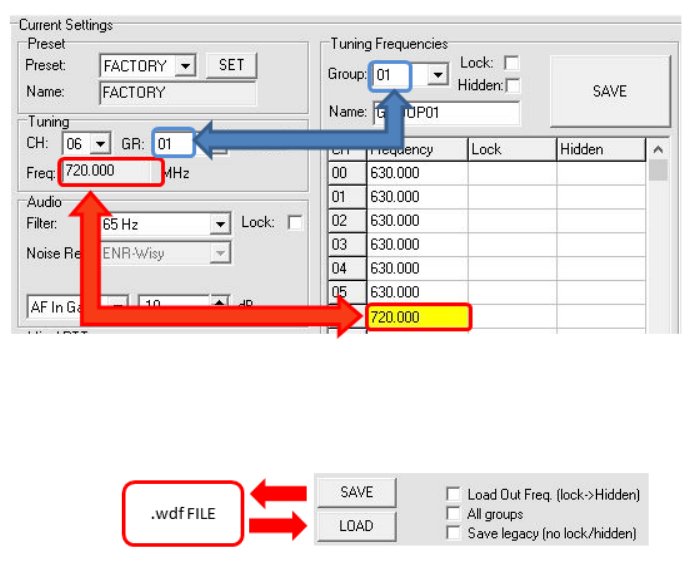Open the CH 06 channel dropdown

point(101,144)
